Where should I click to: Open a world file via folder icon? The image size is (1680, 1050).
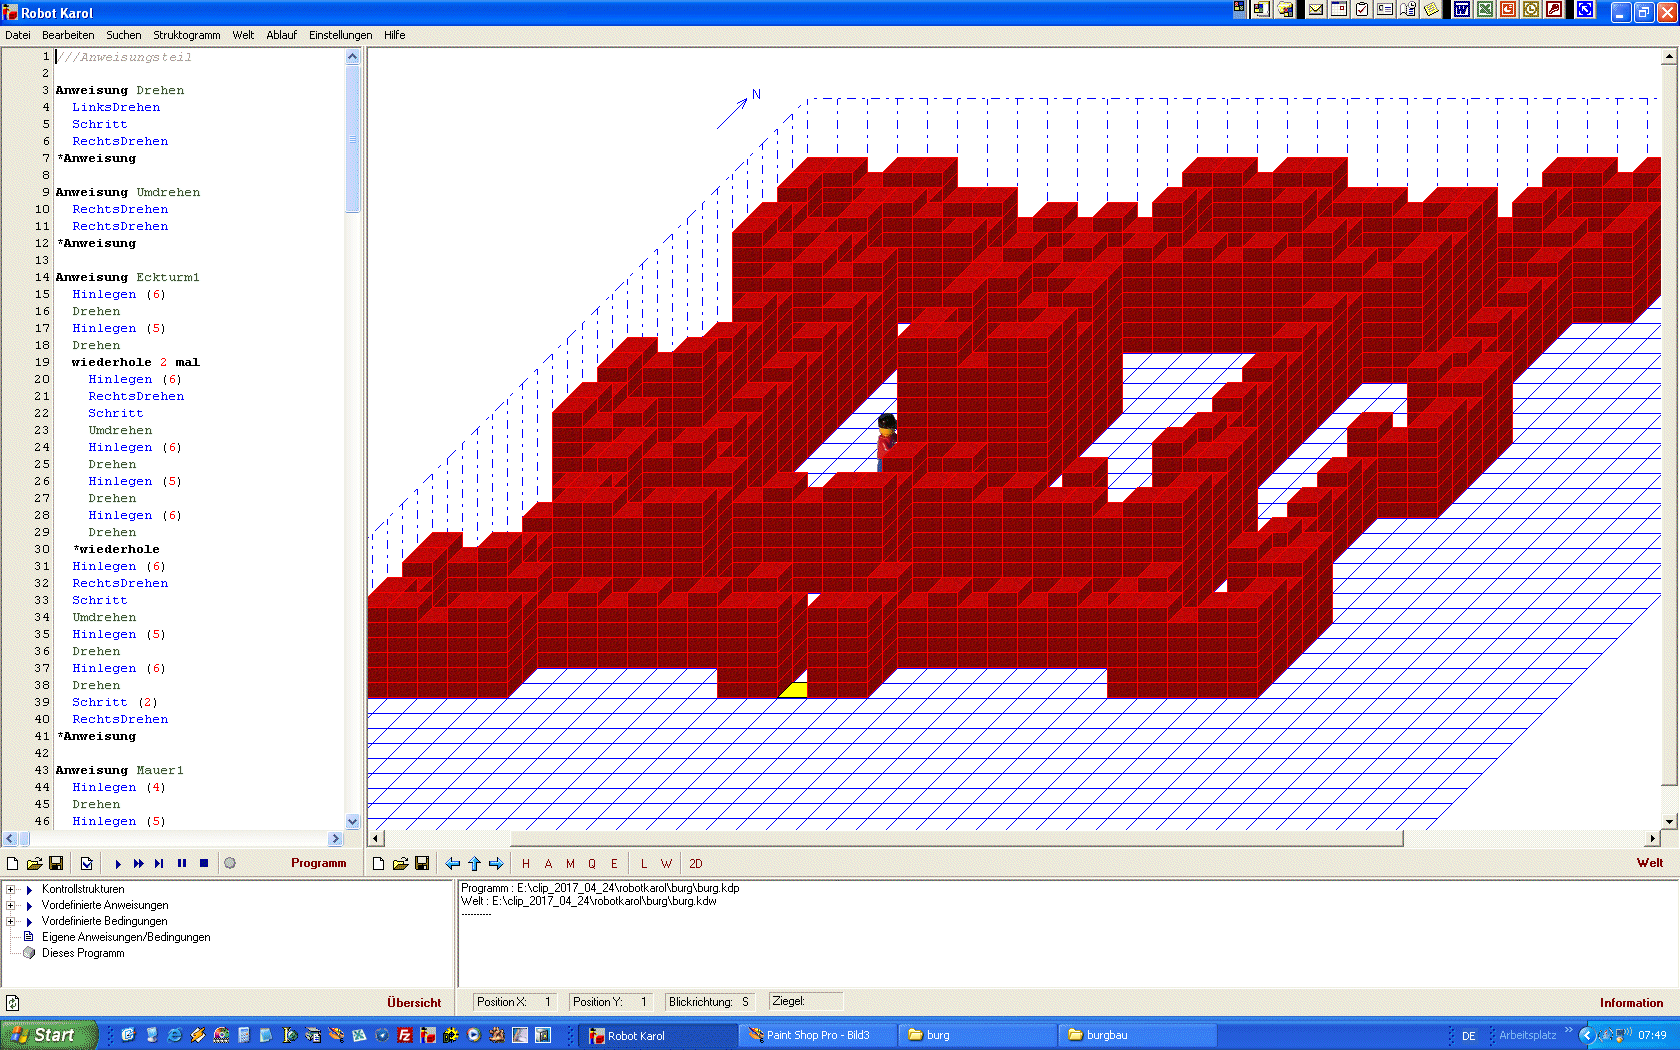coord(400,863)
